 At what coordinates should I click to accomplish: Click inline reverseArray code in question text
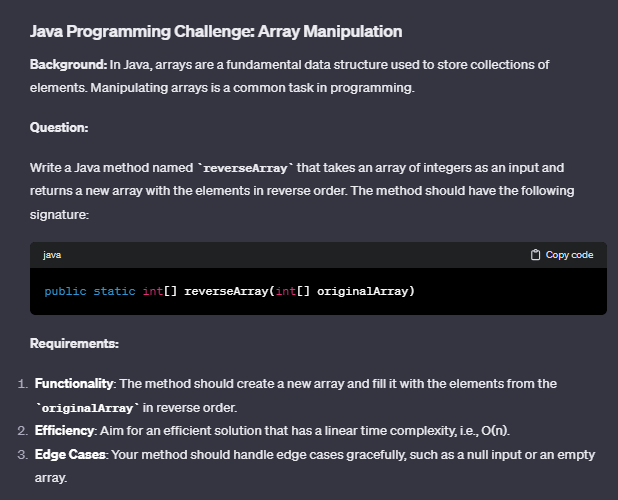pos(246,168)
